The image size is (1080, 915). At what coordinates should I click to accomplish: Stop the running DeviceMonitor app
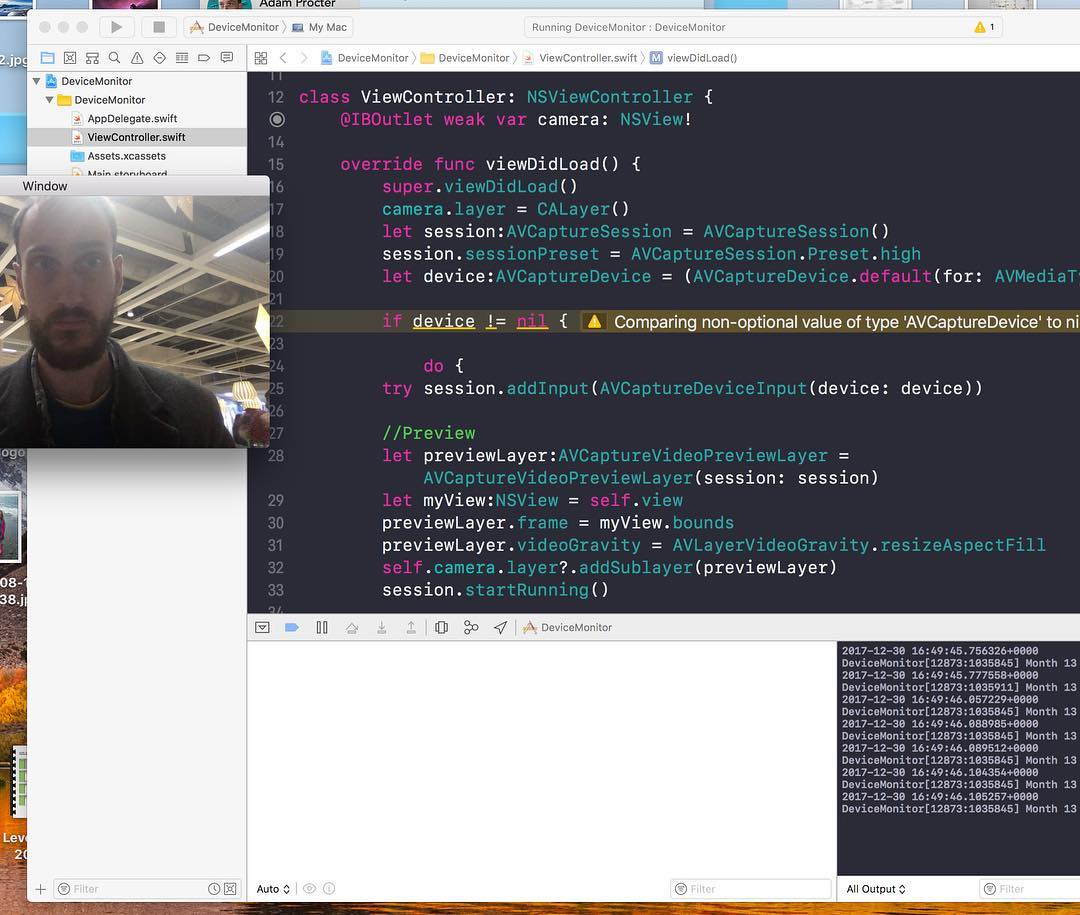pyautogui.click(x=158, y=27)
